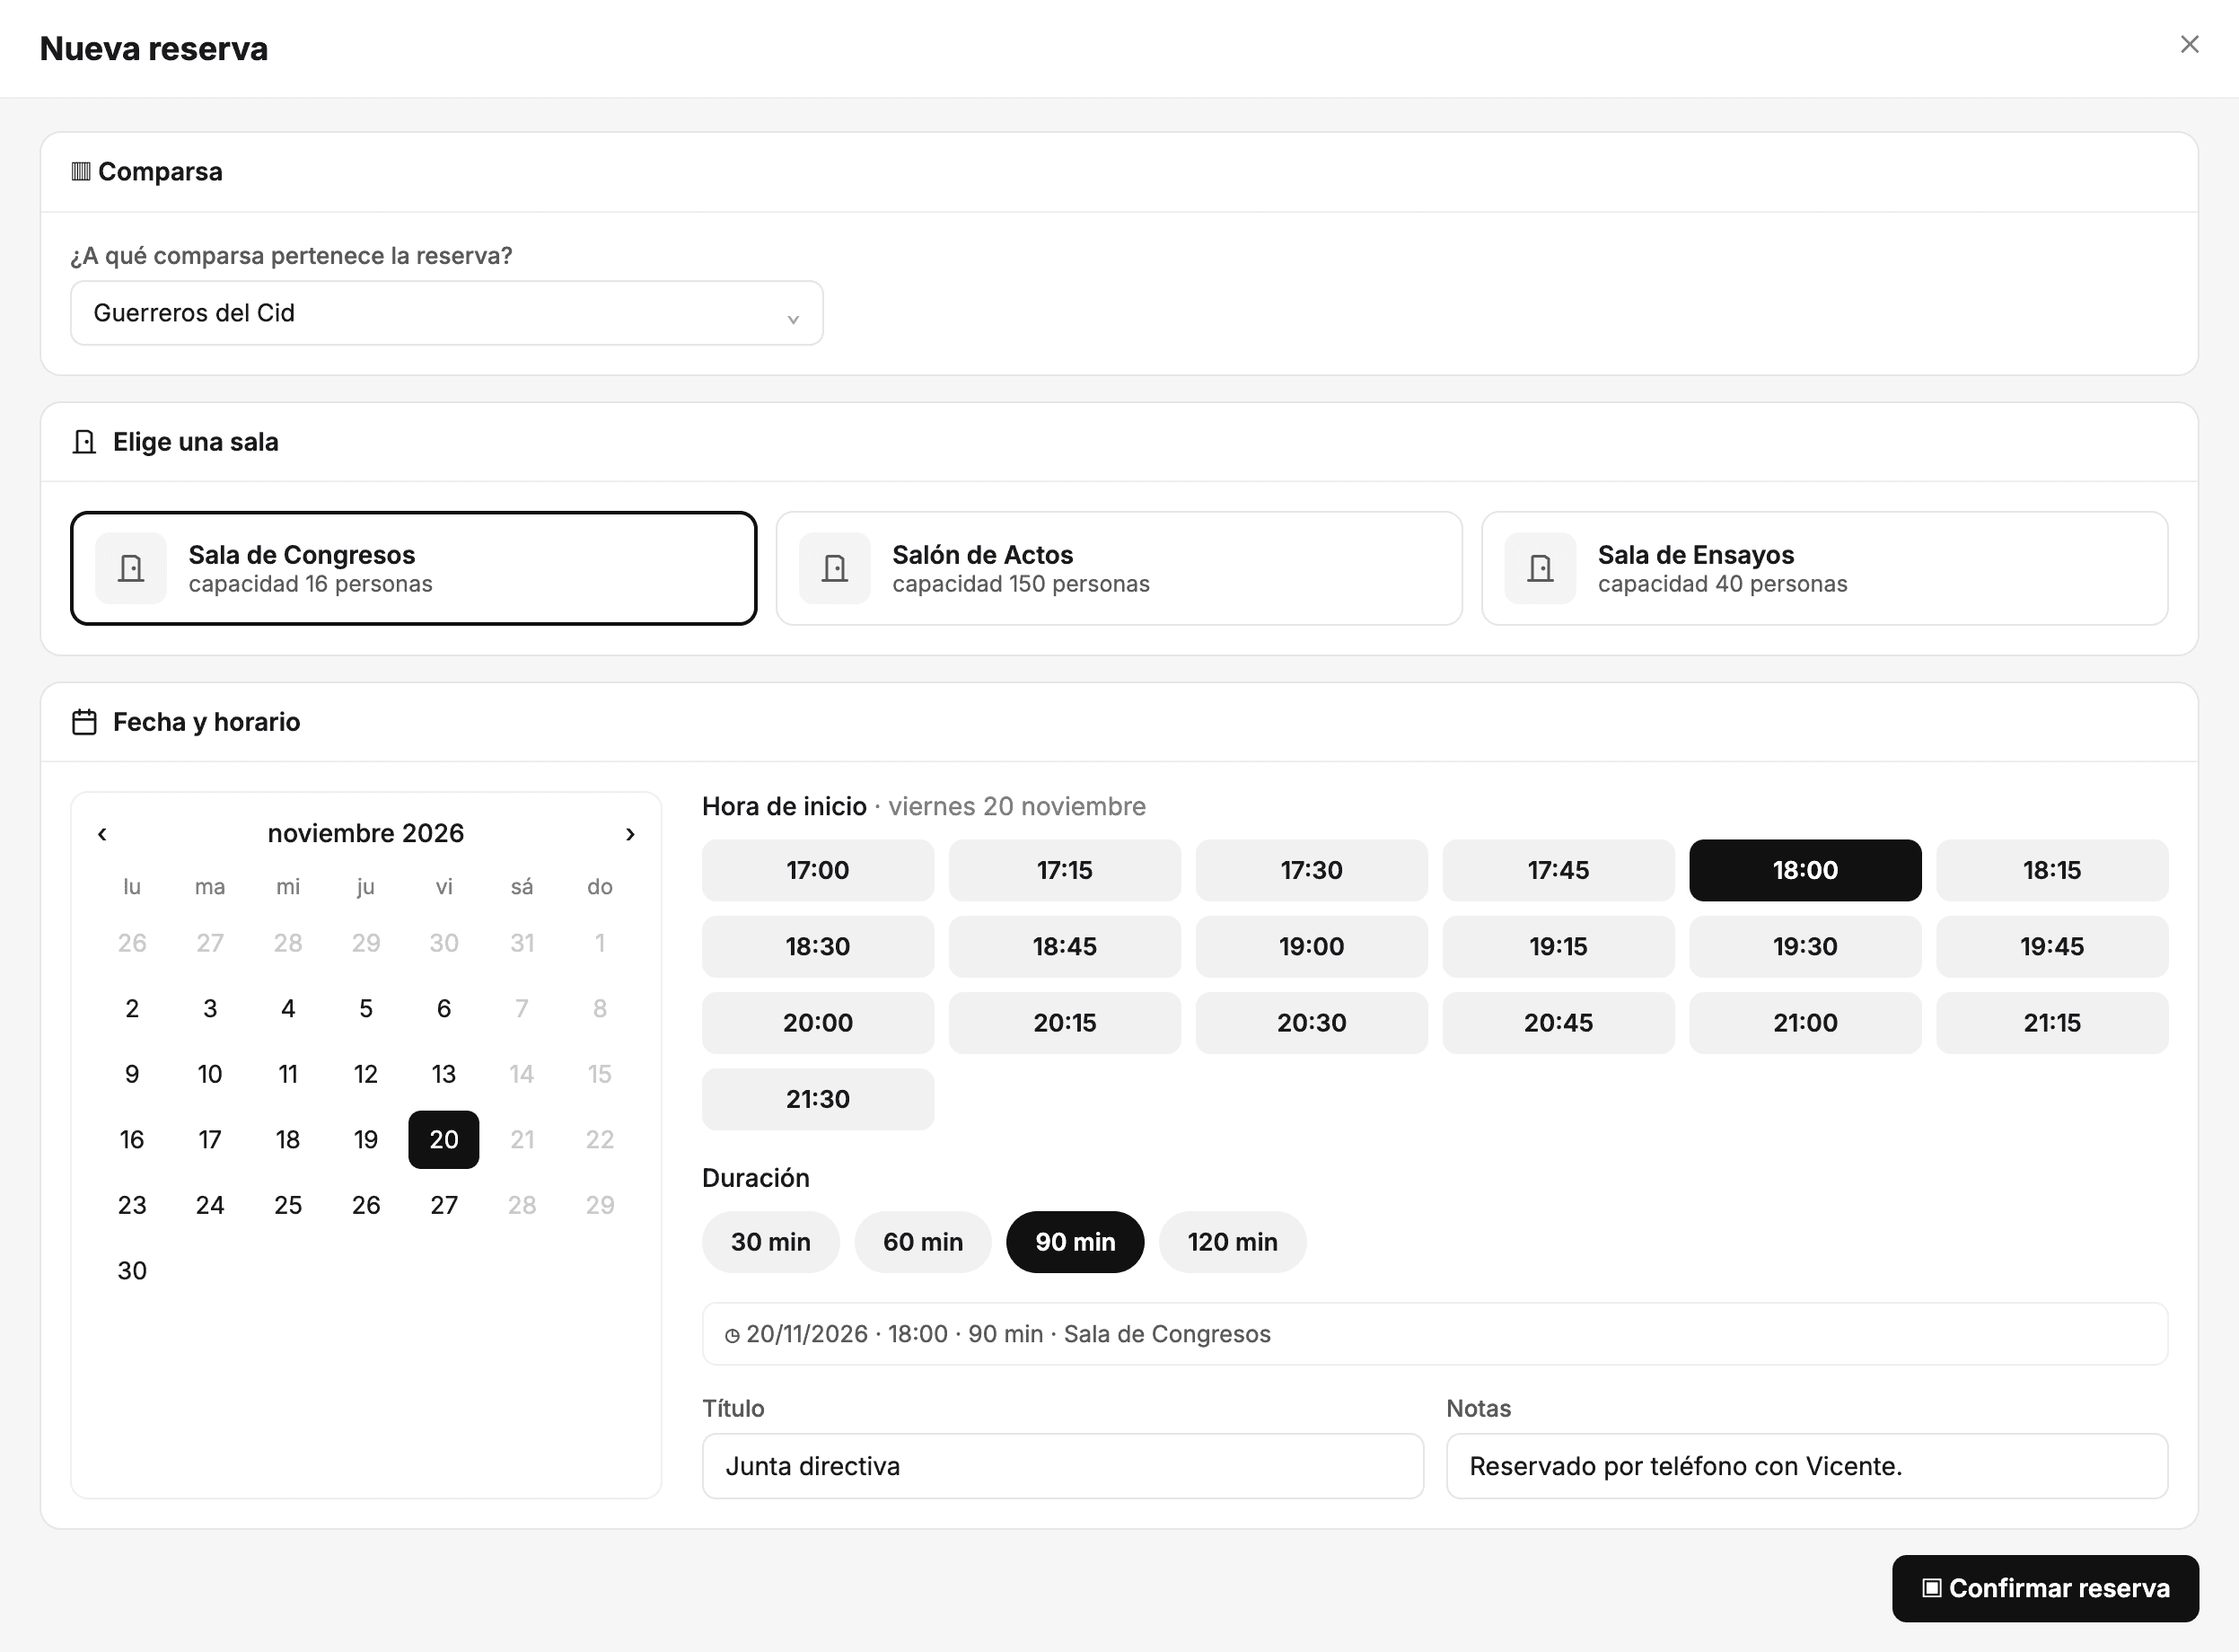Viewport: 2239px width, 1652px height.
Task: Choose the 19:00 time slot
Action: coord(1311,946)
